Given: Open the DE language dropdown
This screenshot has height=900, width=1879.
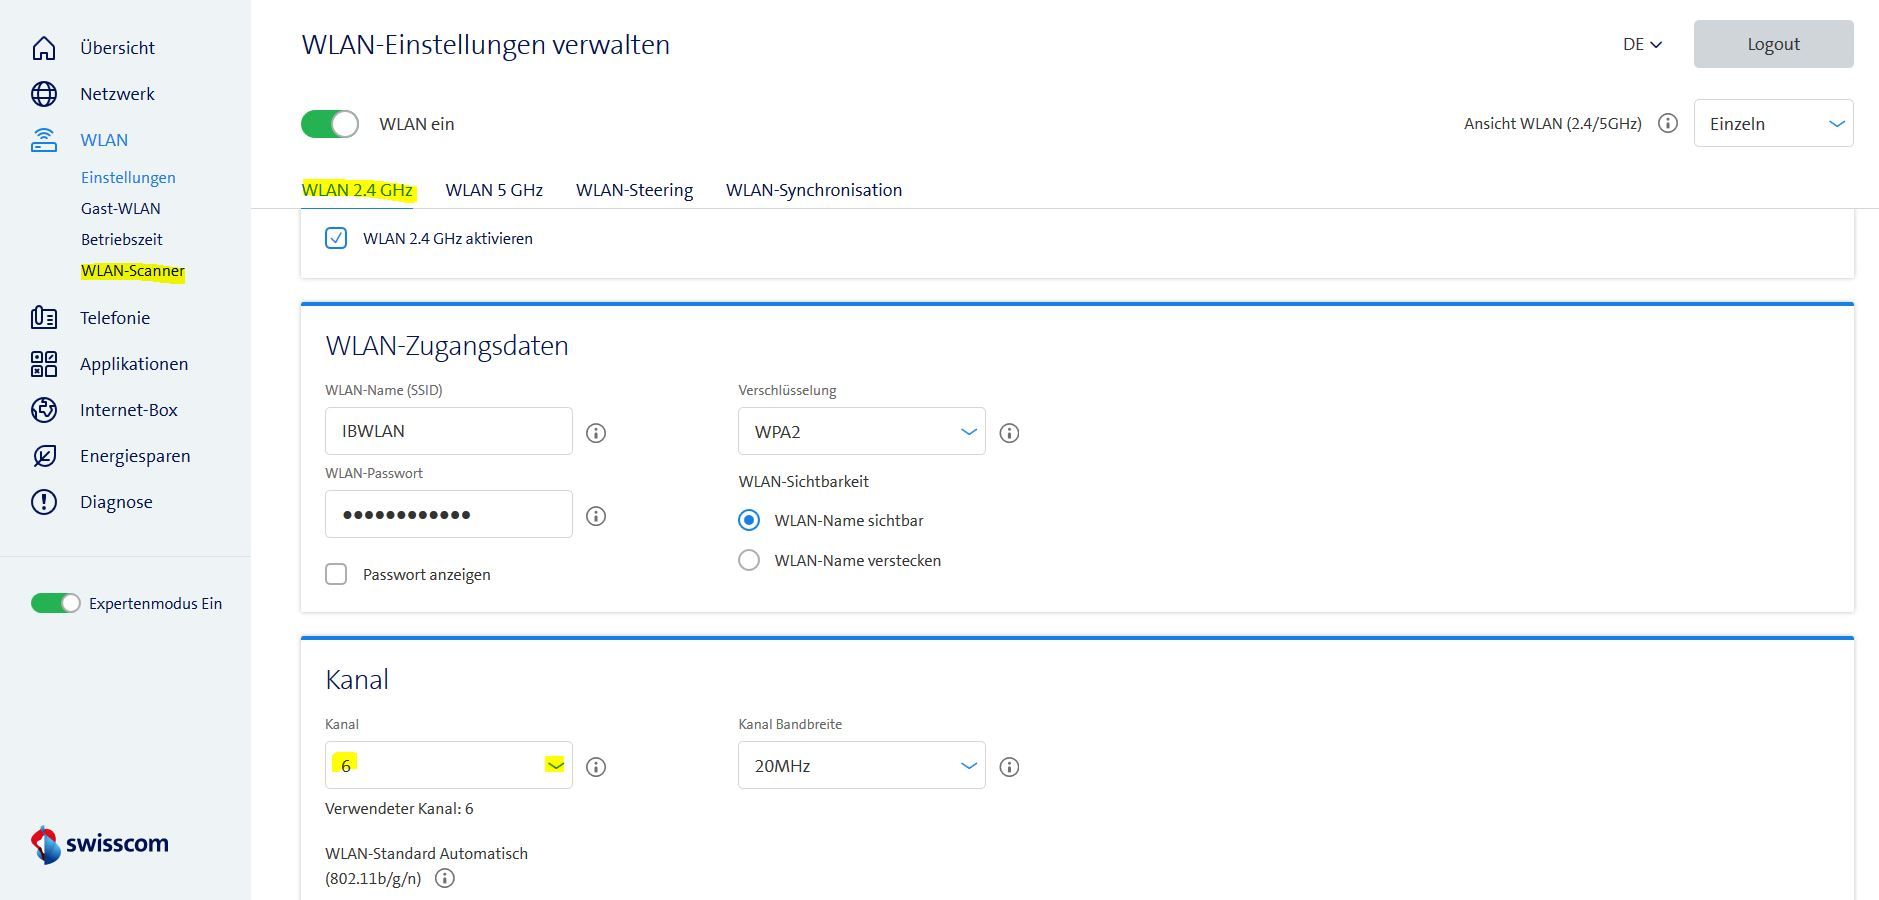Looking at the screenshot, I should (1642, 44).
